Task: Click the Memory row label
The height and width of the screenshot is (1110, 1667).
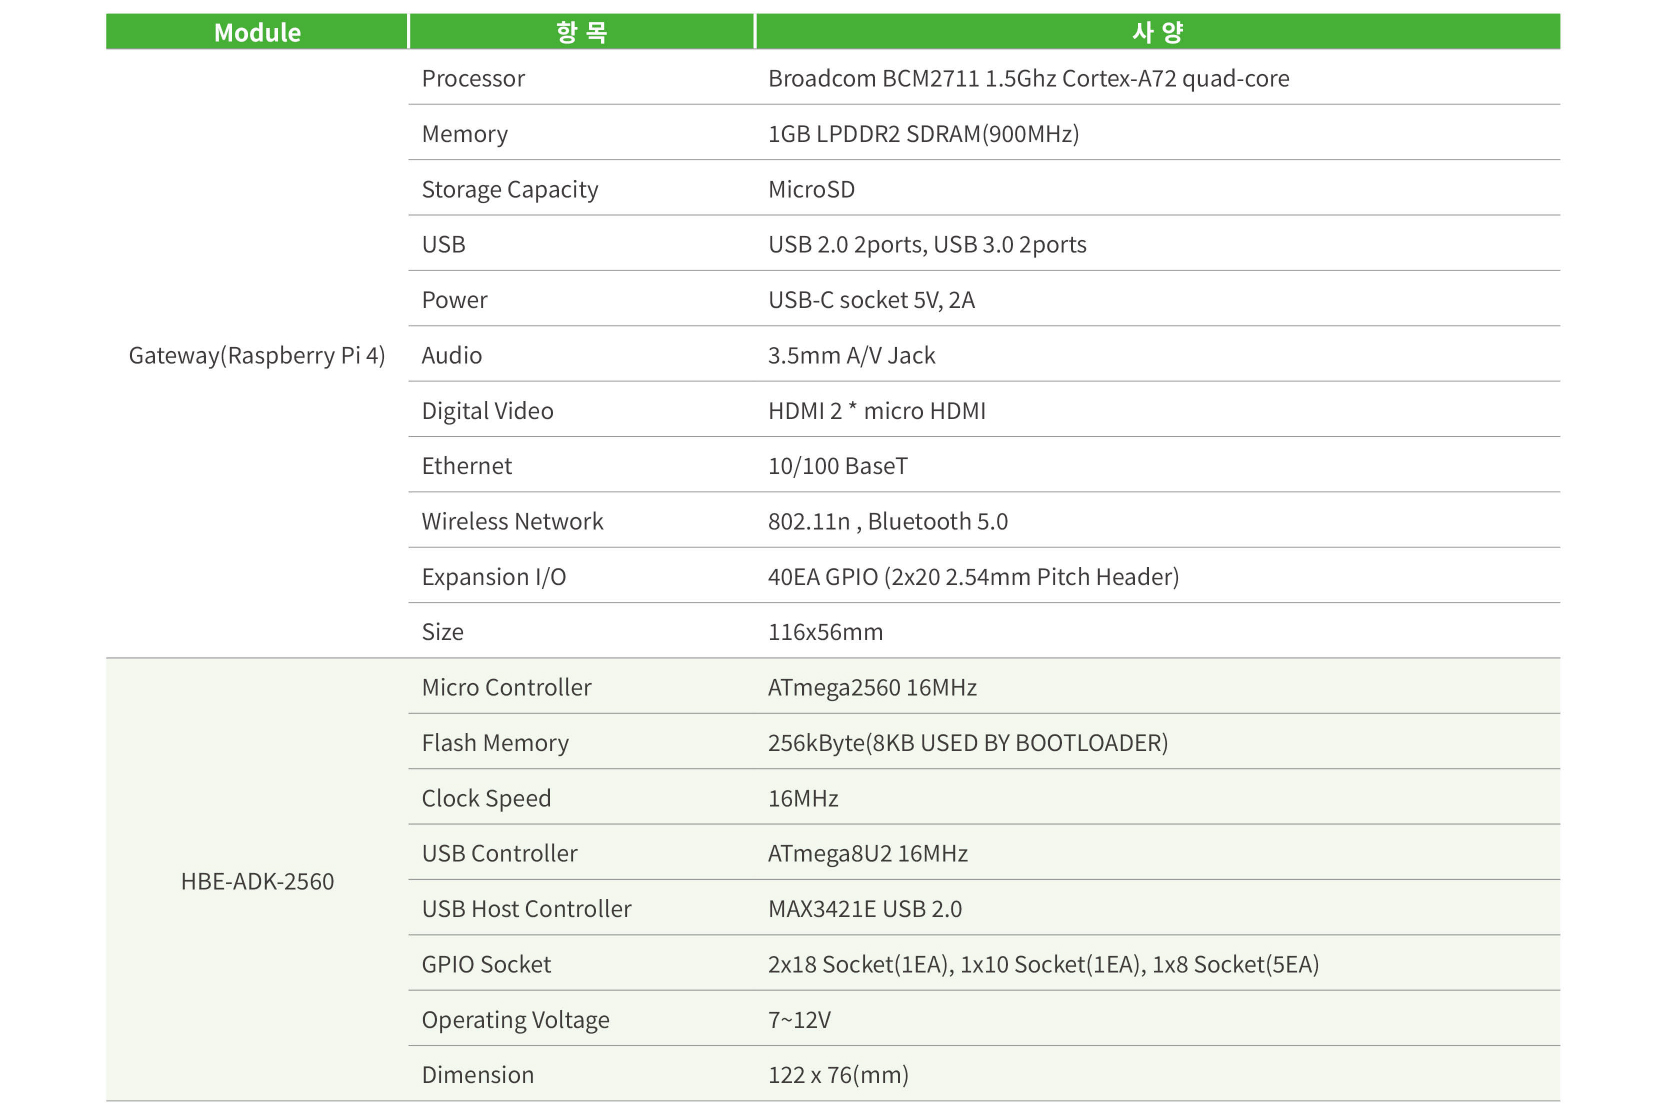Action: (465, 134)
